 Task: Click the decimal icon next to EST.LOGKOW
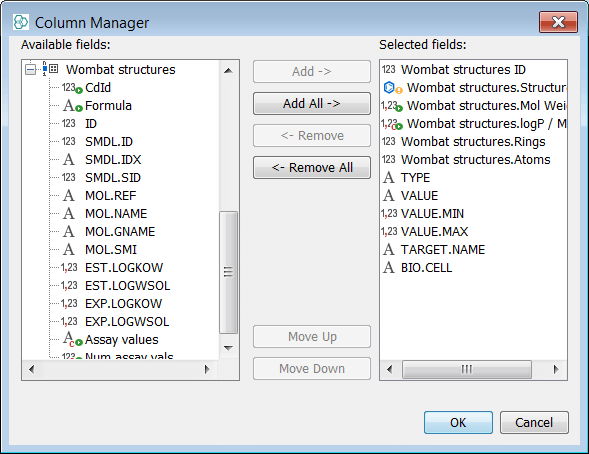[69, 268]
